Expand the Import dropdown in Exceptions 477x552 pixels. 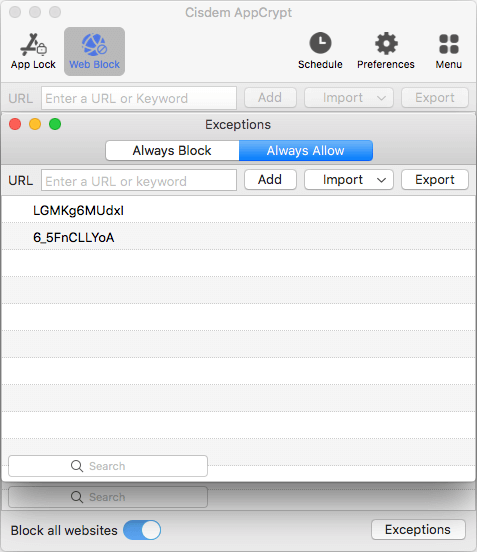pyautogui.click(x=349, y=180)
